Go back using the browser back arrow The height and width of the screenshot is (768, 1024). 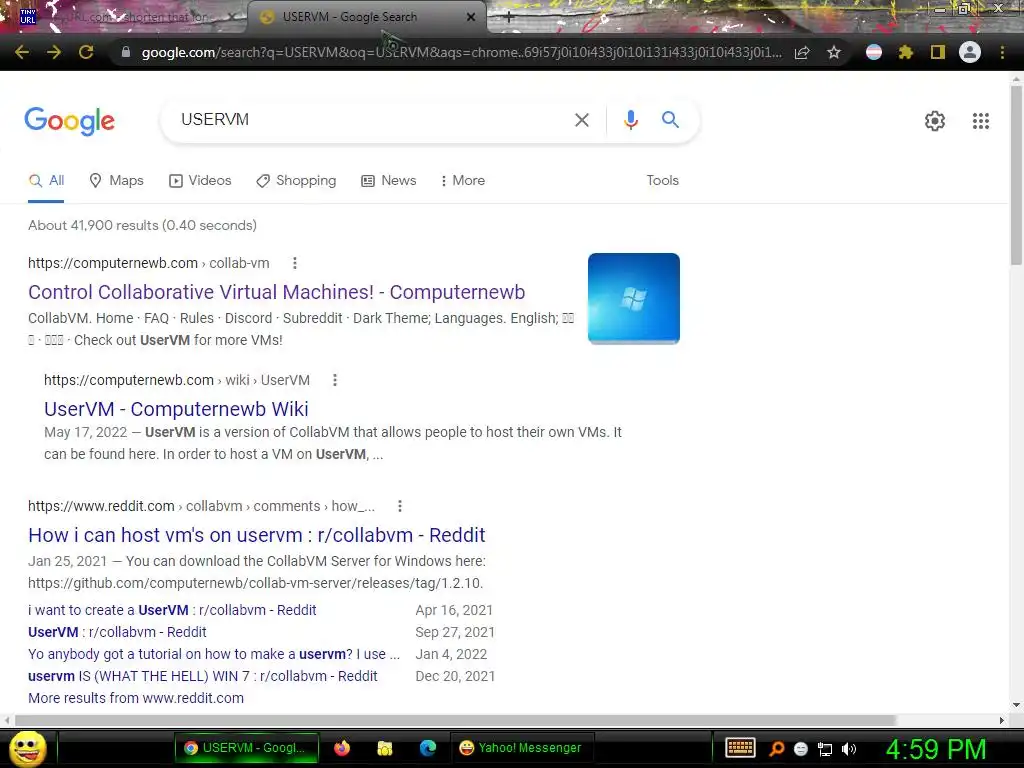22,52
